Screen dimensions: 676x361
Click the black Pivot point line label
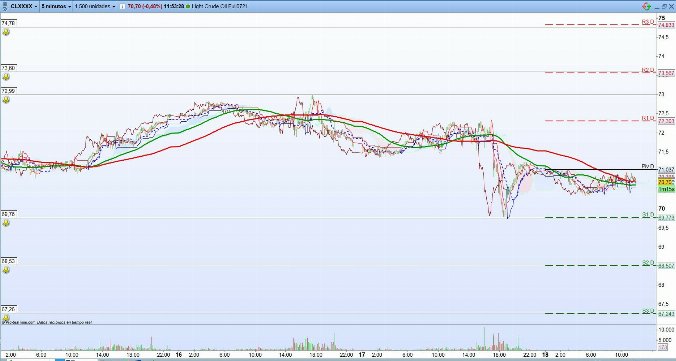648,166
